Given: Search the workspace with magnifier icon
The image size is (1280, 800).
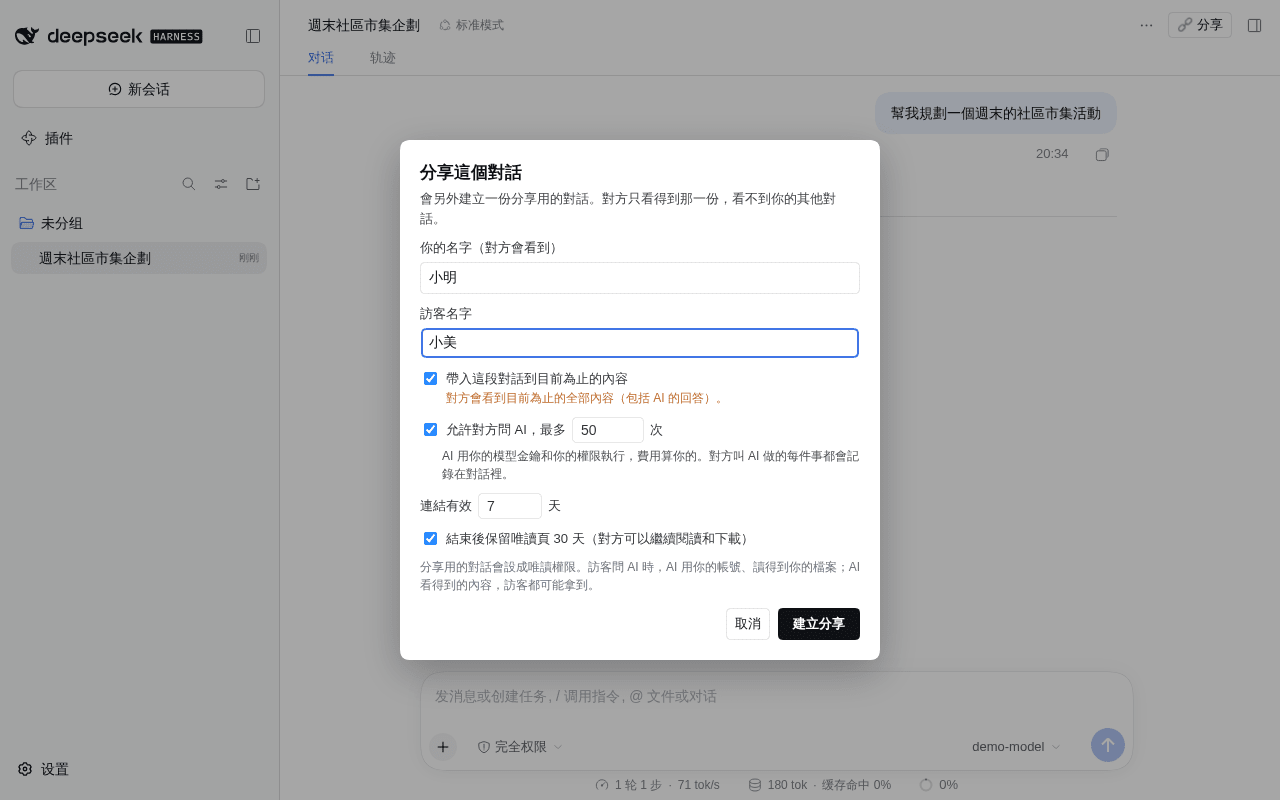Looking at the screenshot, I should pos(189,184).
